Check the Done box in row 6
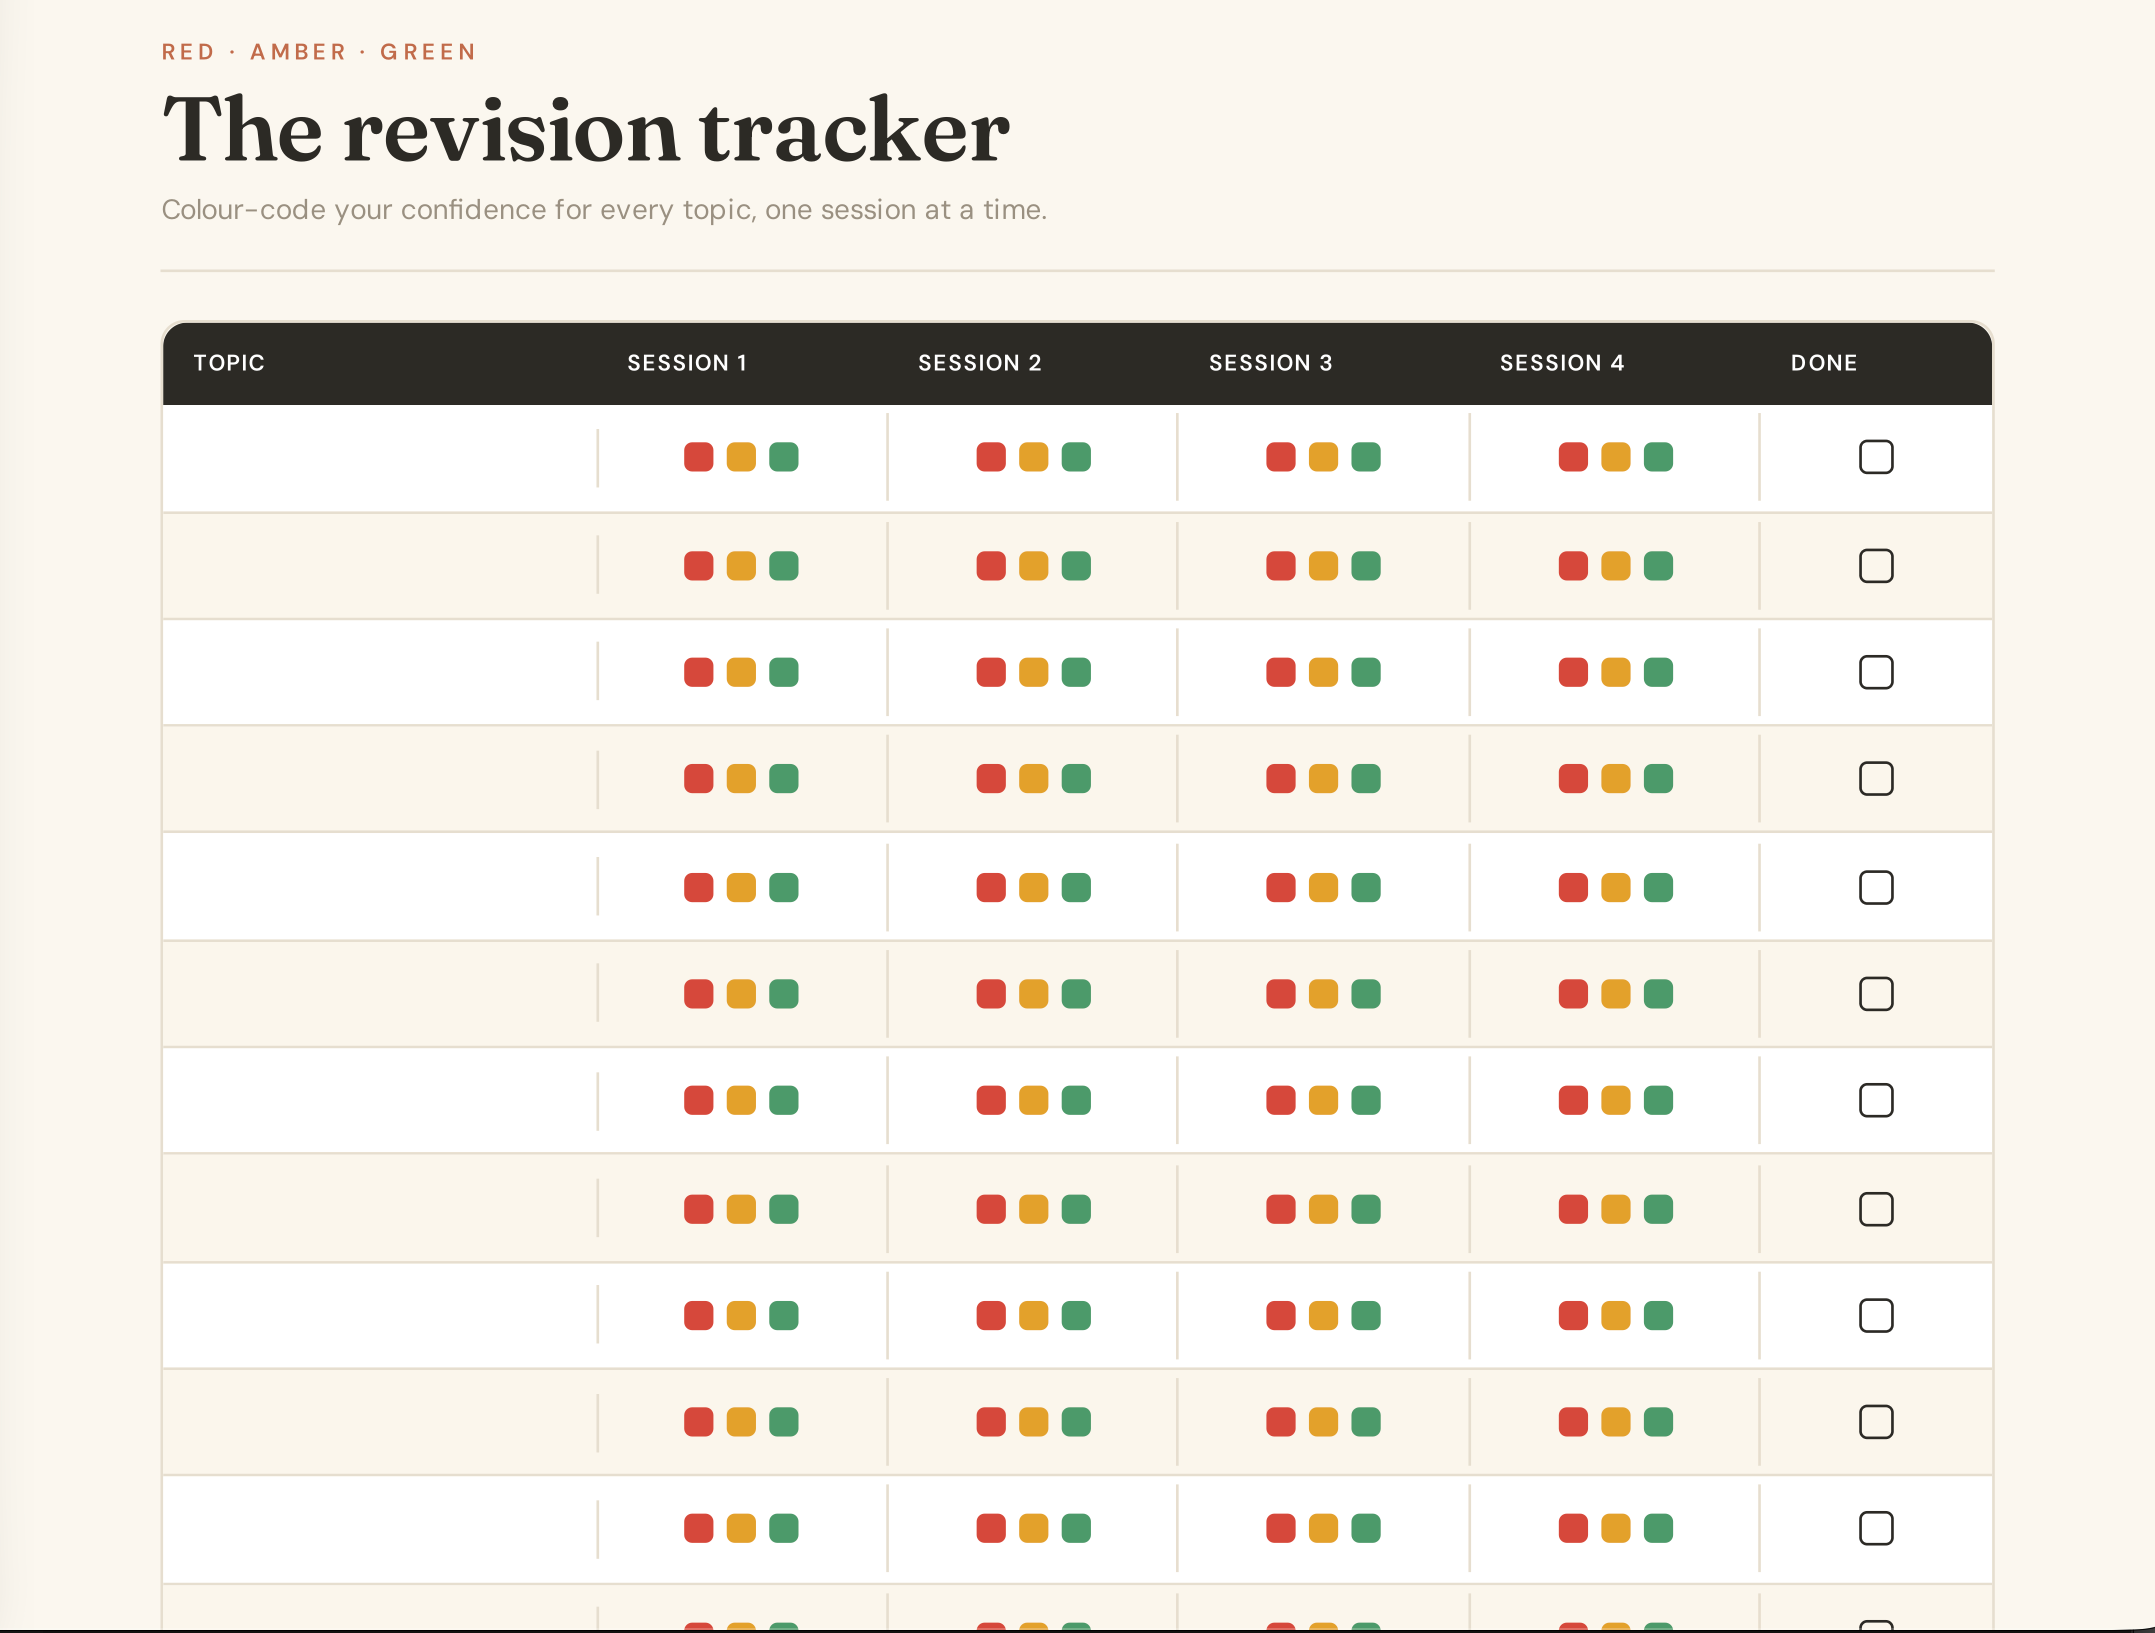The height and width of the screenshot is (1633, 2155). [1876, 994]
